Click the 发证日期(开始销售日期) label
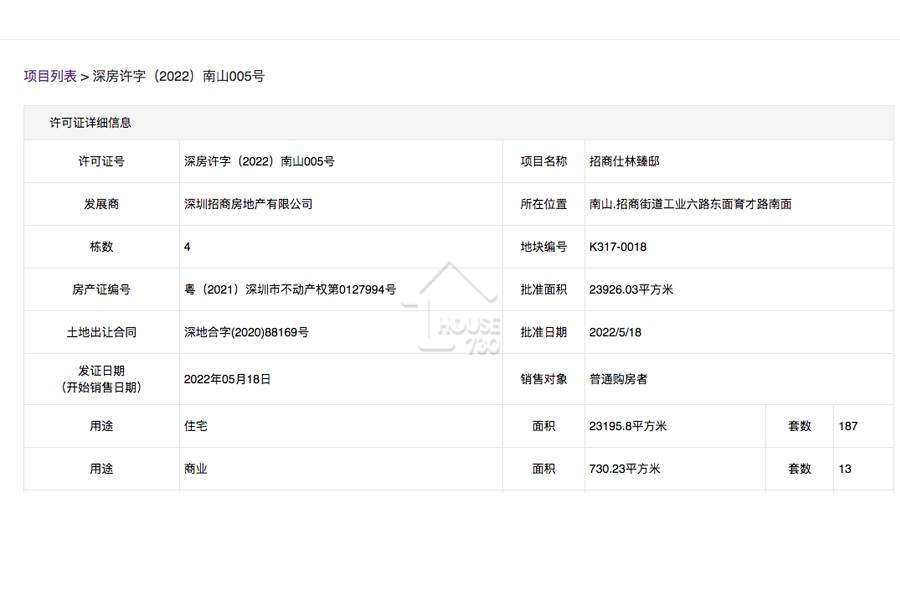The height and width of the screenshot is (600, 900). 102,379
